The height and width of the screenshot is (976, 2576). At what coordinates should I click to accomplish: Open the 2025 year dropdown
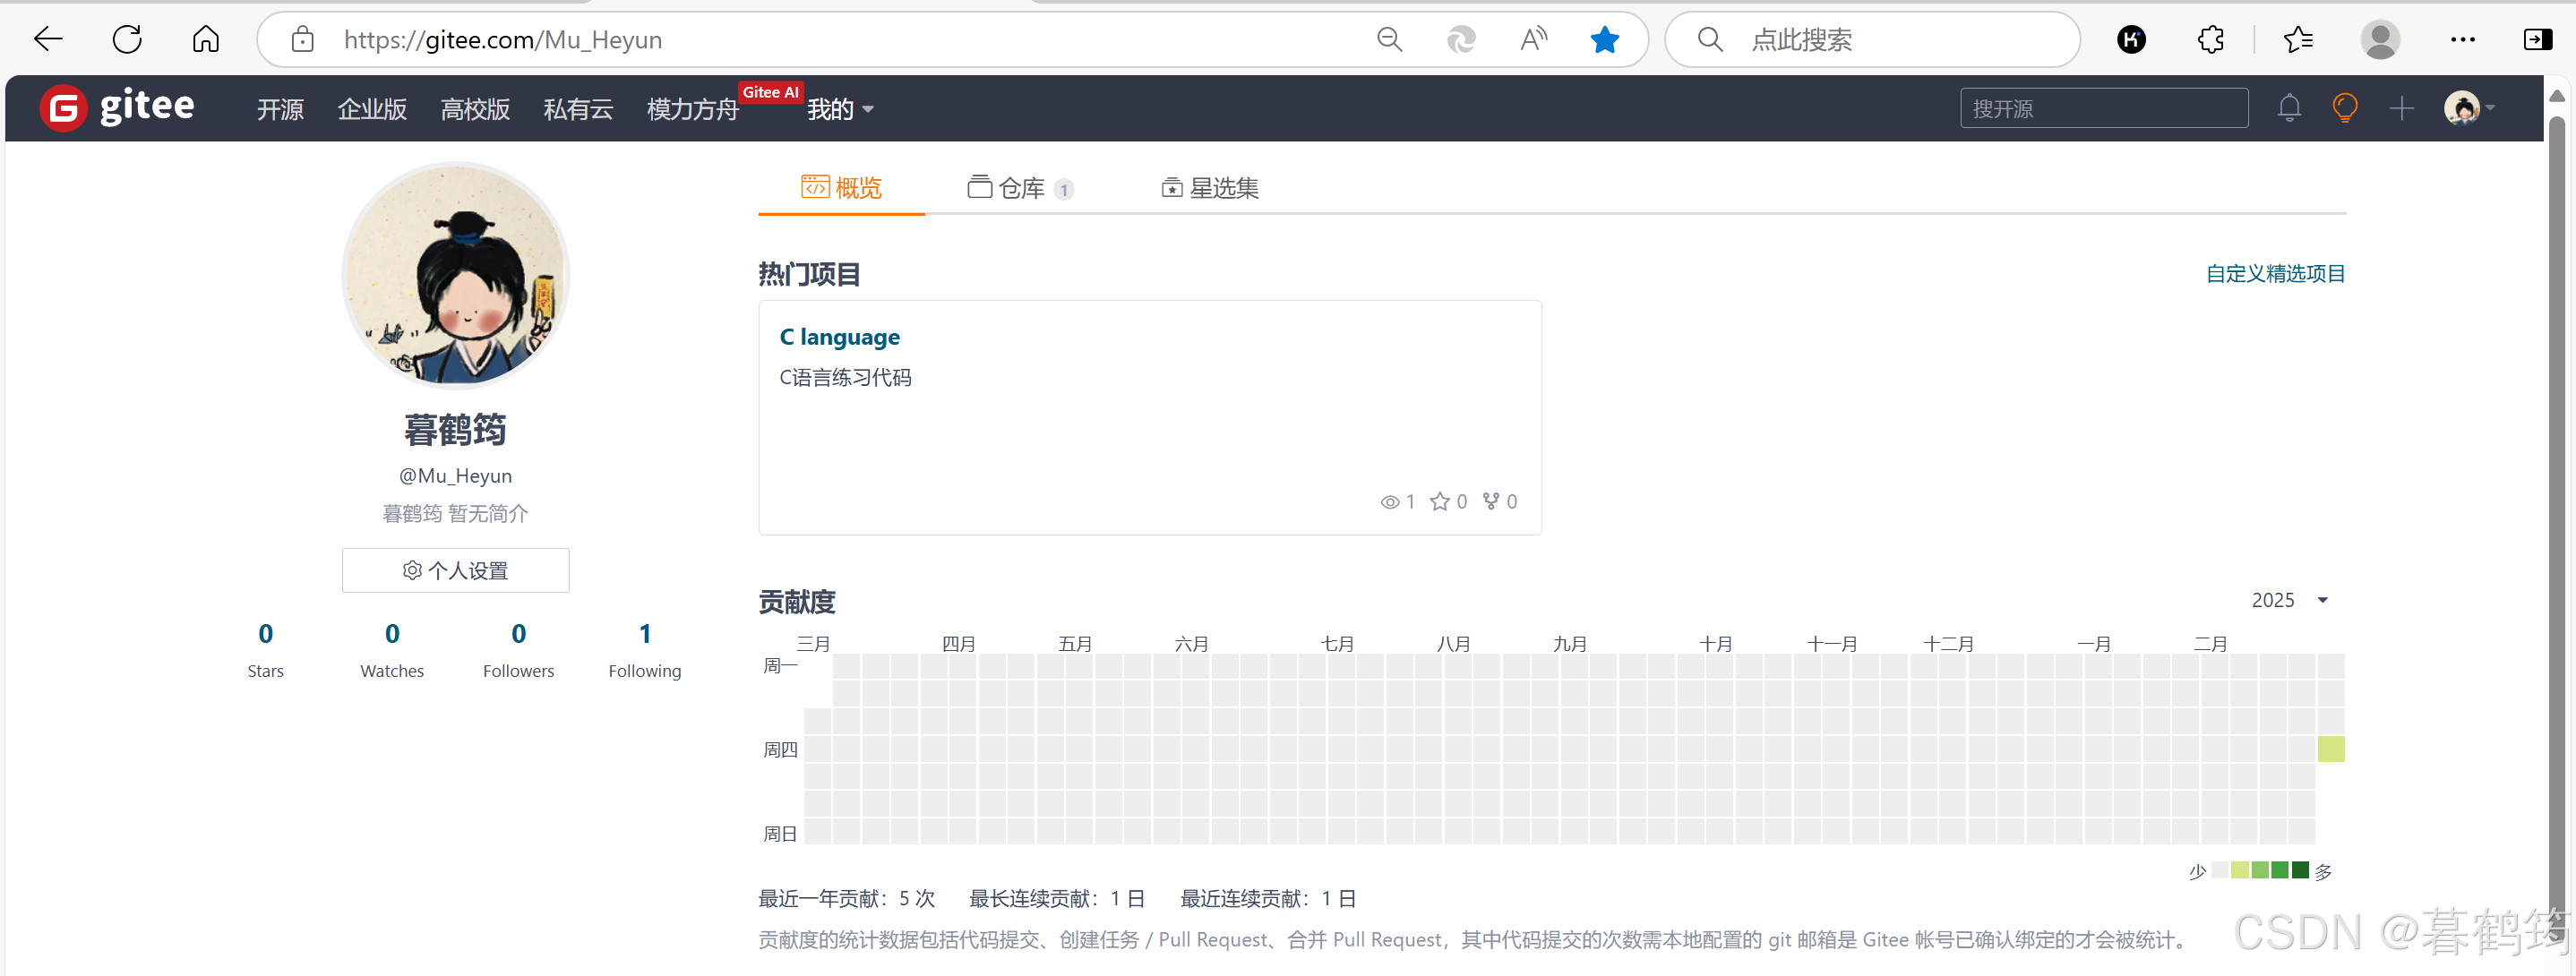tap(2289, 600)
